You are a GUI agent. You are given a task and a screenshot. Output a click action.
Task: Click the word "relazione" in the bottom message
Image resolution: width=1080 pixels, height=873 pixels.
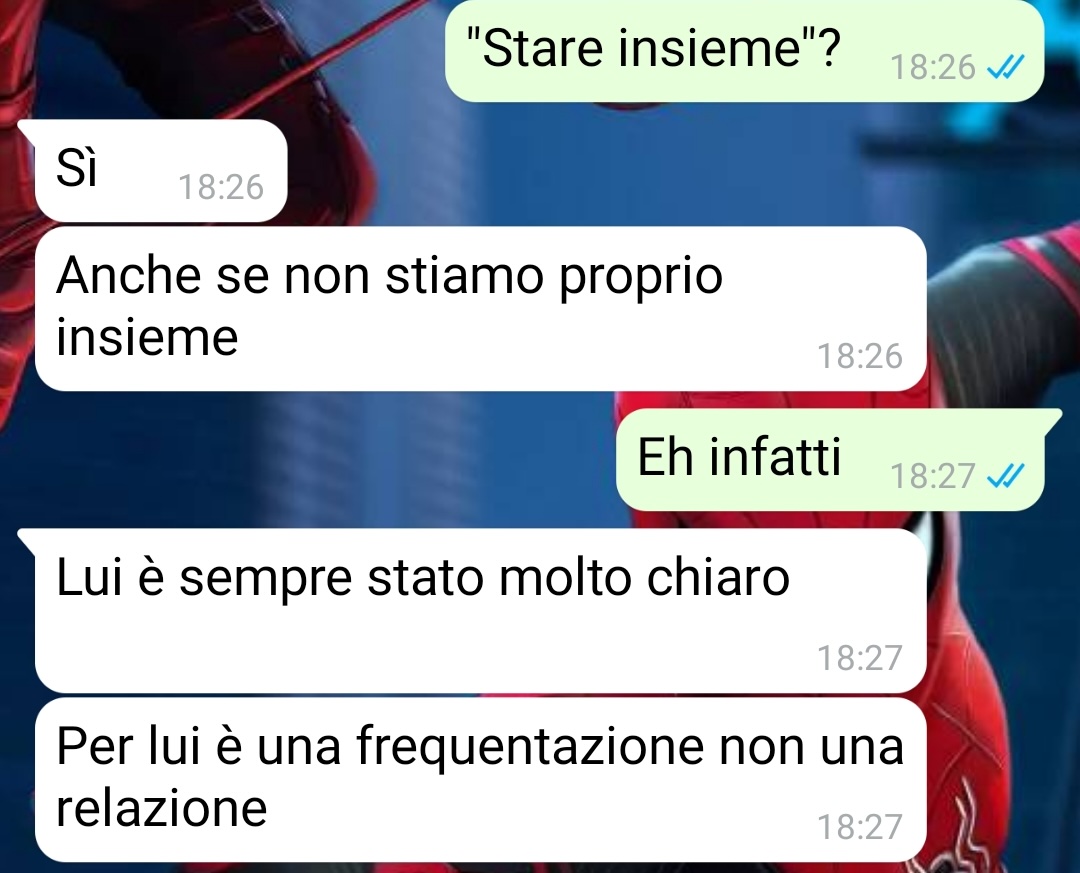(162, 808)
